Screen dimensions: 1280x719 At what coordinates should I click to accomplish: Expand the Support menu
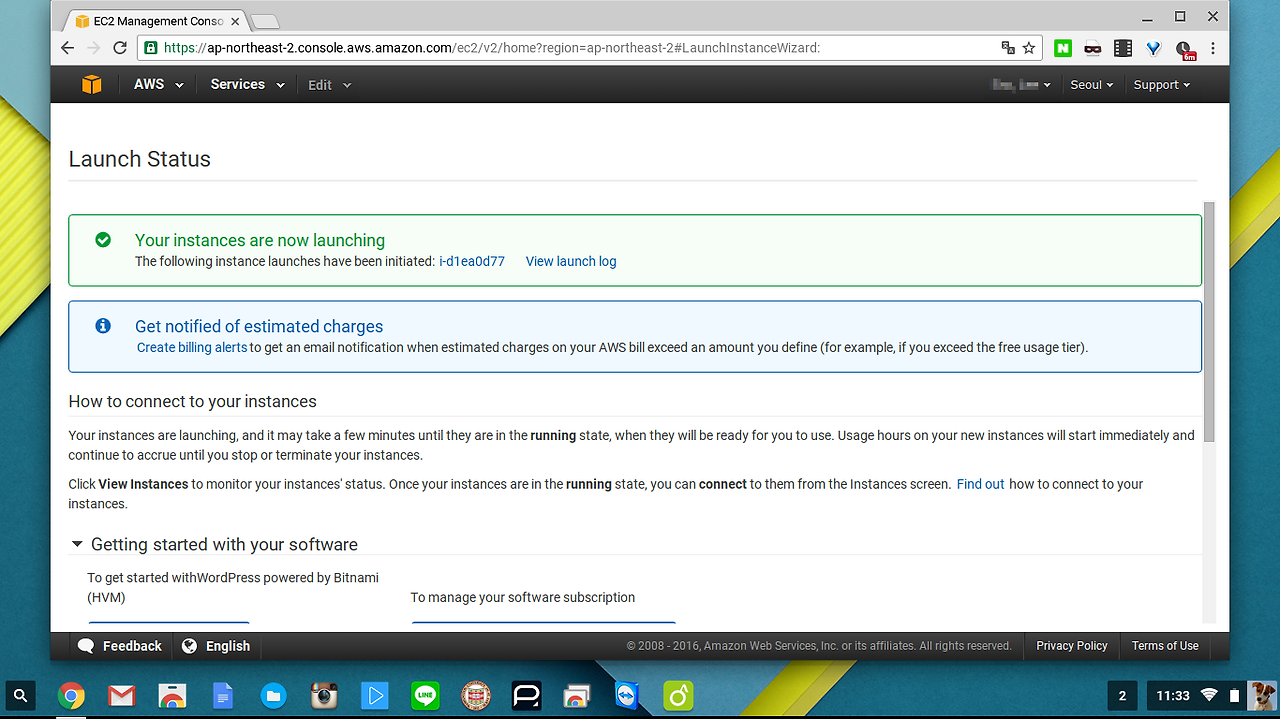click(1162, 85)
